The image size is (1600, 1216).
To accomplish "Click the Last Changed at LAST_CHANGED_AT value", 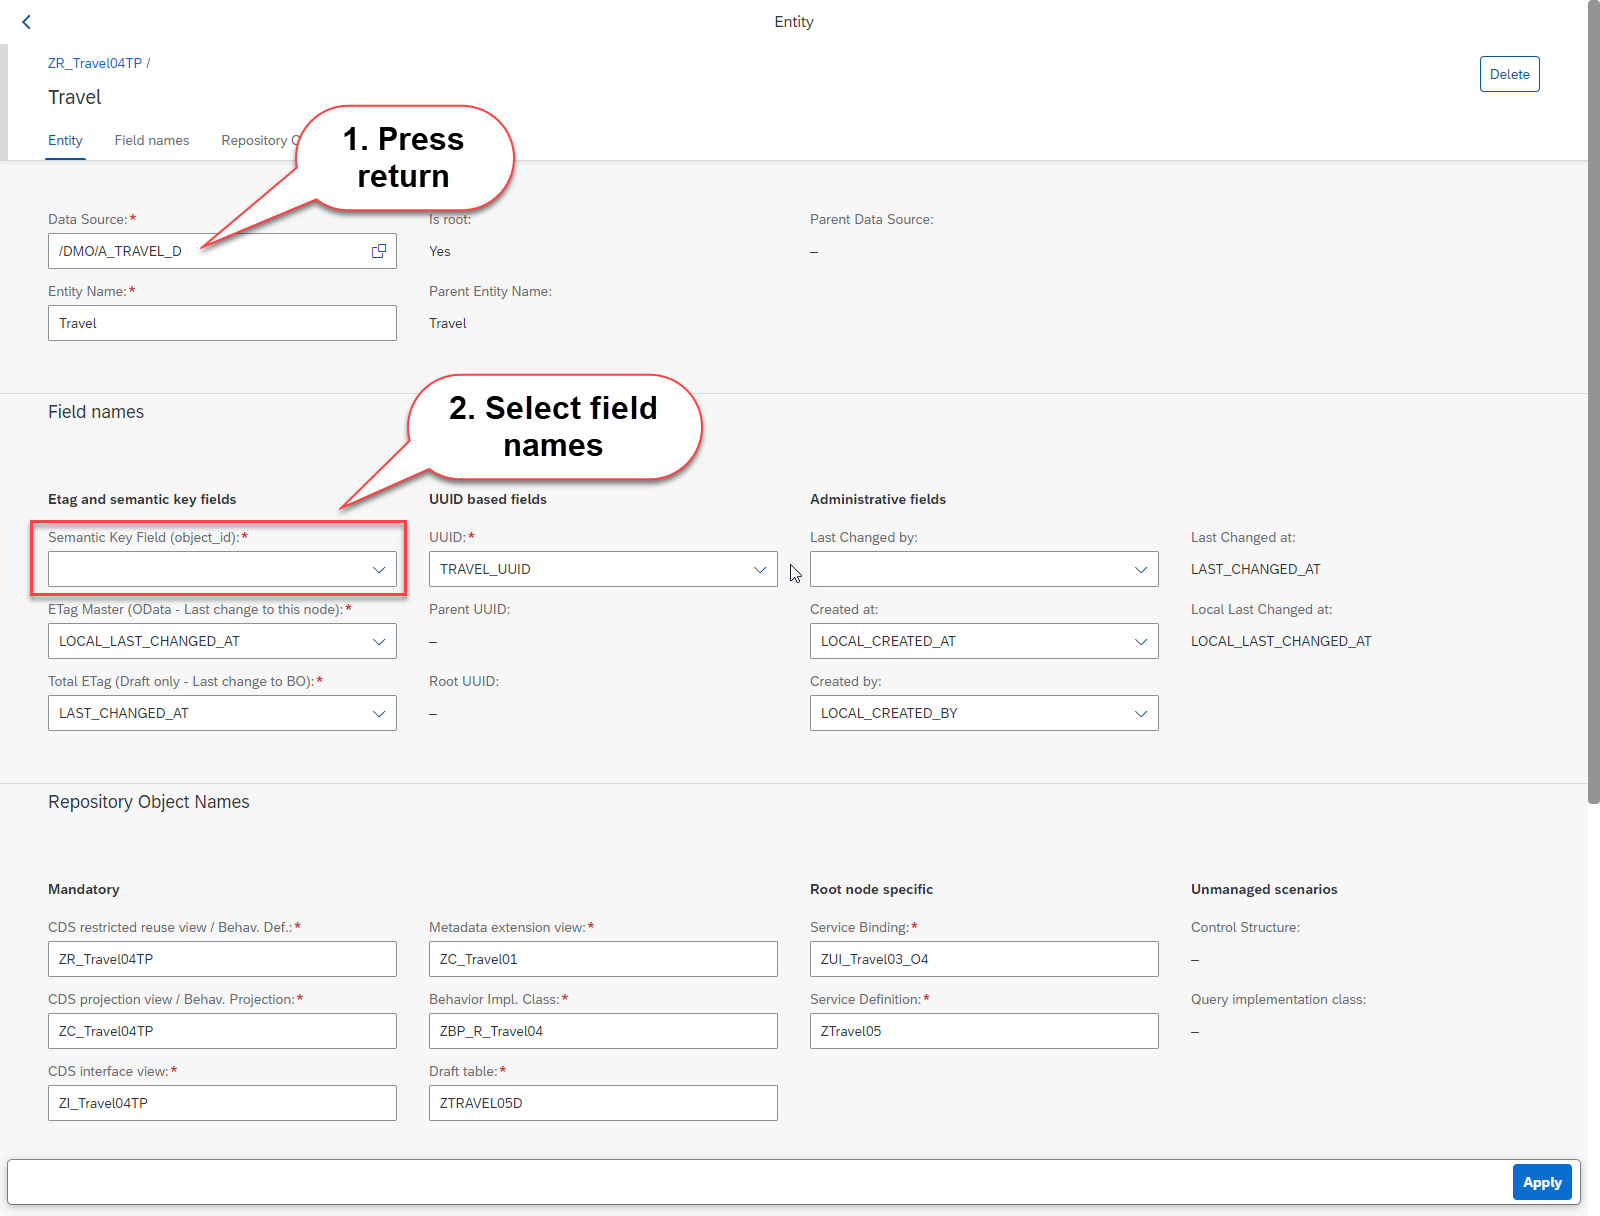I will (x=1256, y=569).
